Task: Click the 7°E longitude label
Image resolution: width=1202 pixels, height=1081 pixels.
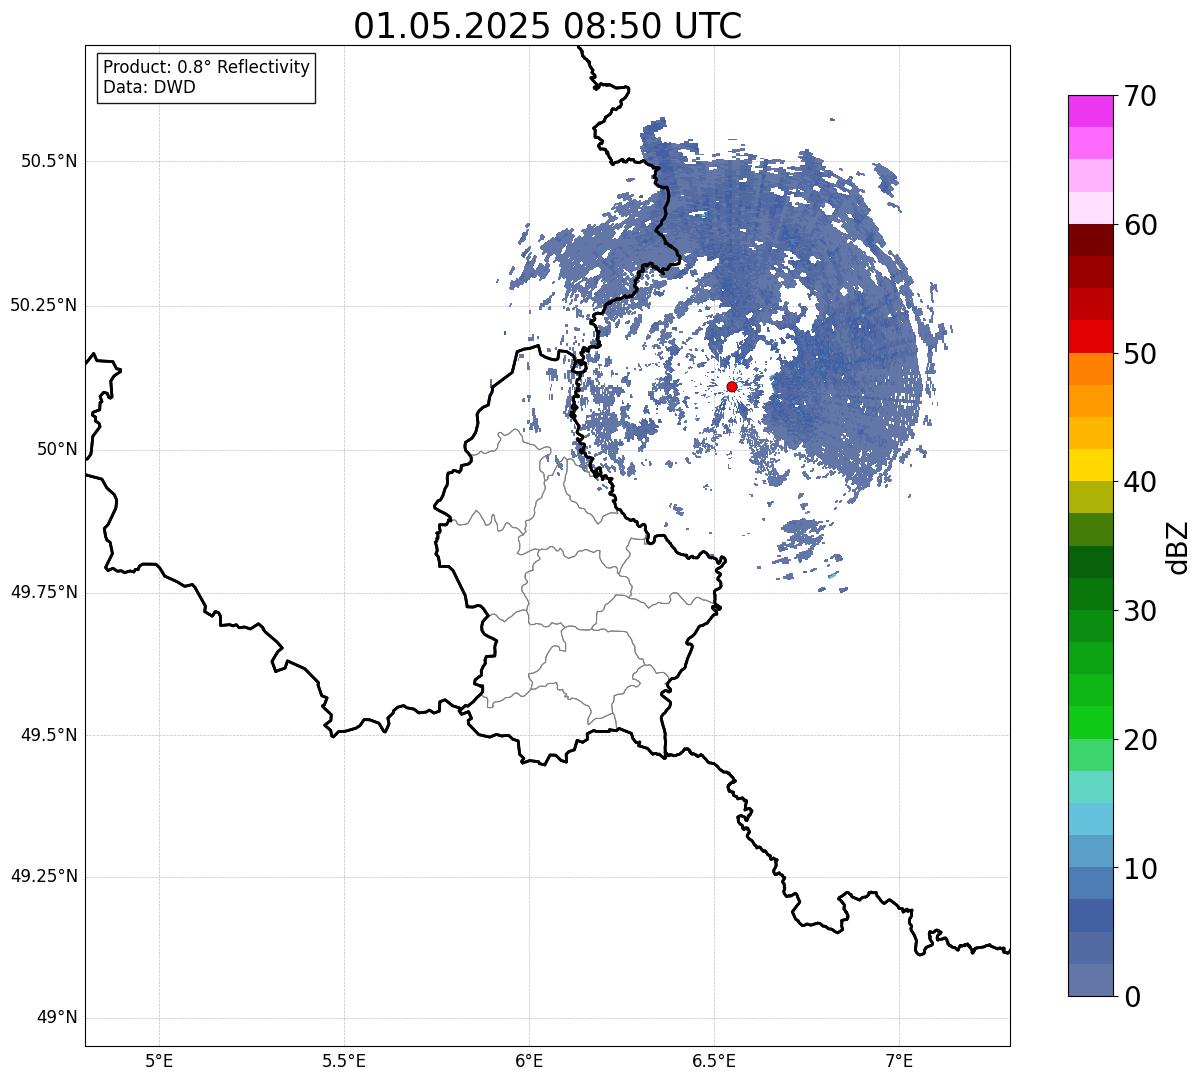Action: click(x=900, y=1060)
